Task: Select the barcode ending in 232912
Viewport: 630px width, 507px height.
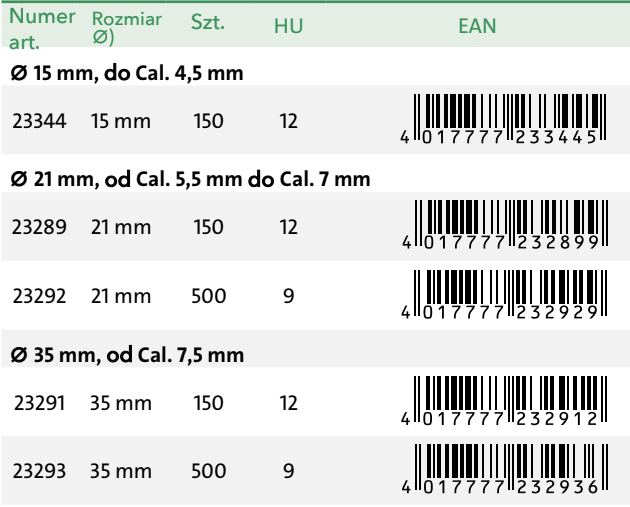Action: [x=504, y=401]
